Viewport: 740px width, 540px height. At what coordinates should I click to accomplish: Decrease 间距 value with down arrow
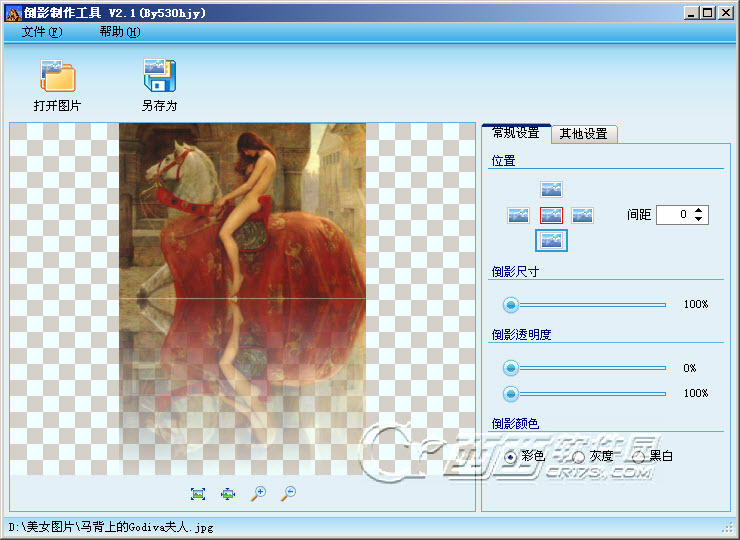[x=698, y=219]
